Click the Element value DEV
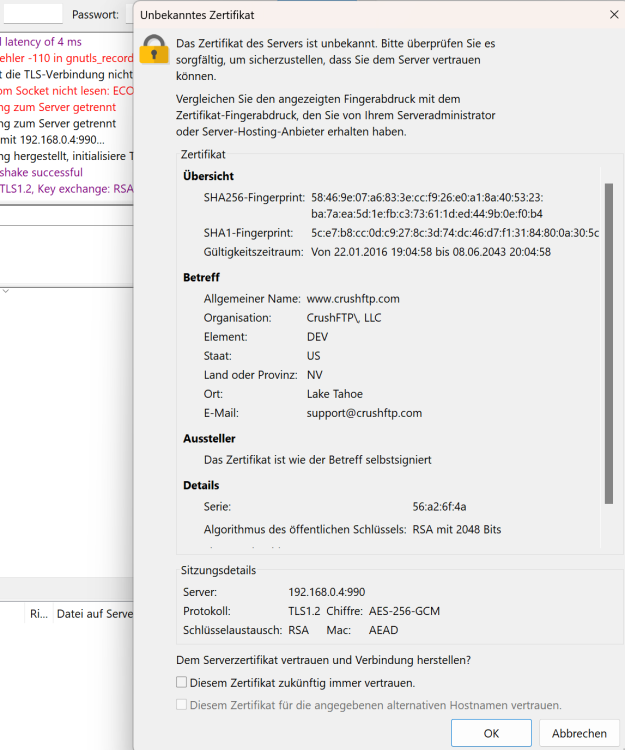Image resolution: width=625 pixels, height=750 pixels. [x=318, y=337]
